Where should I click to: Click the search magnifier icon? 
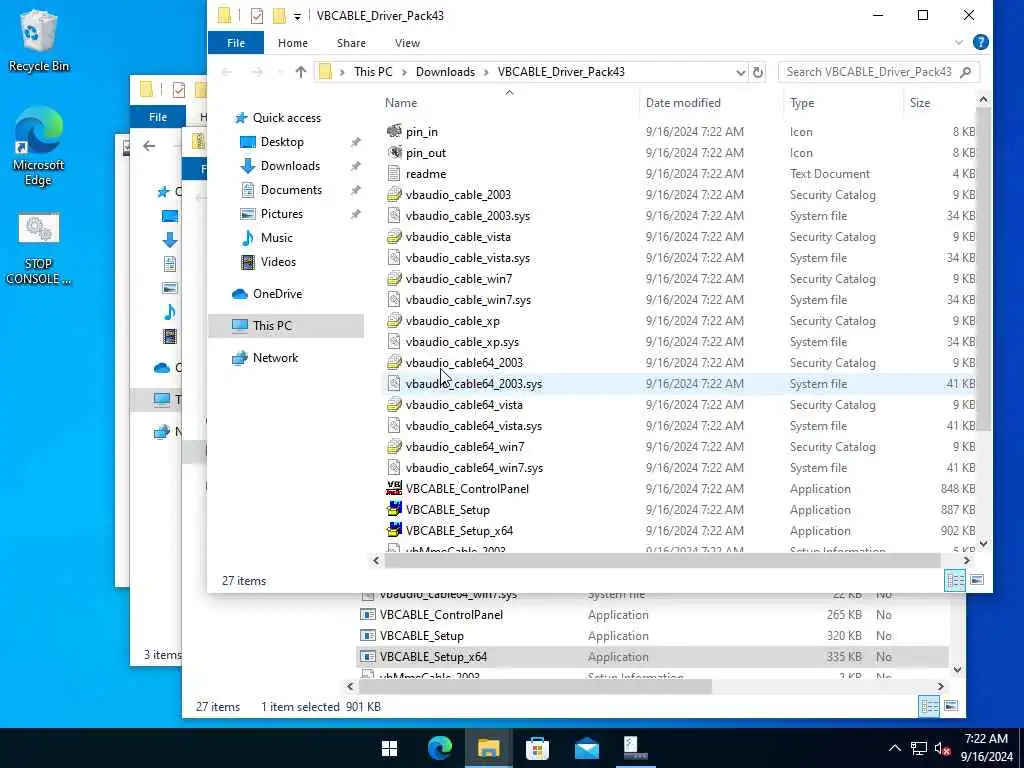966,72
